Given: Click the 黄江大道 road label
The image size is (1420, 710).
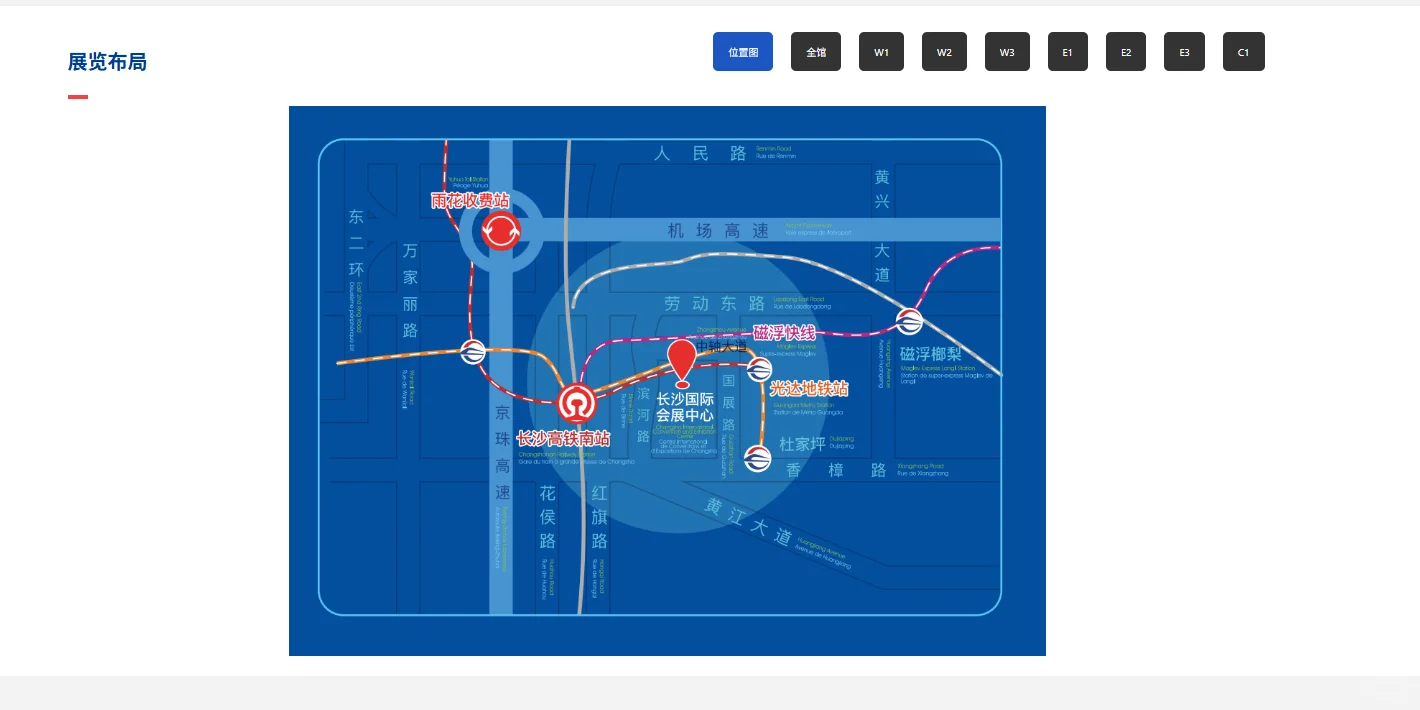Looking at the screenshot, I should point(748,520).
